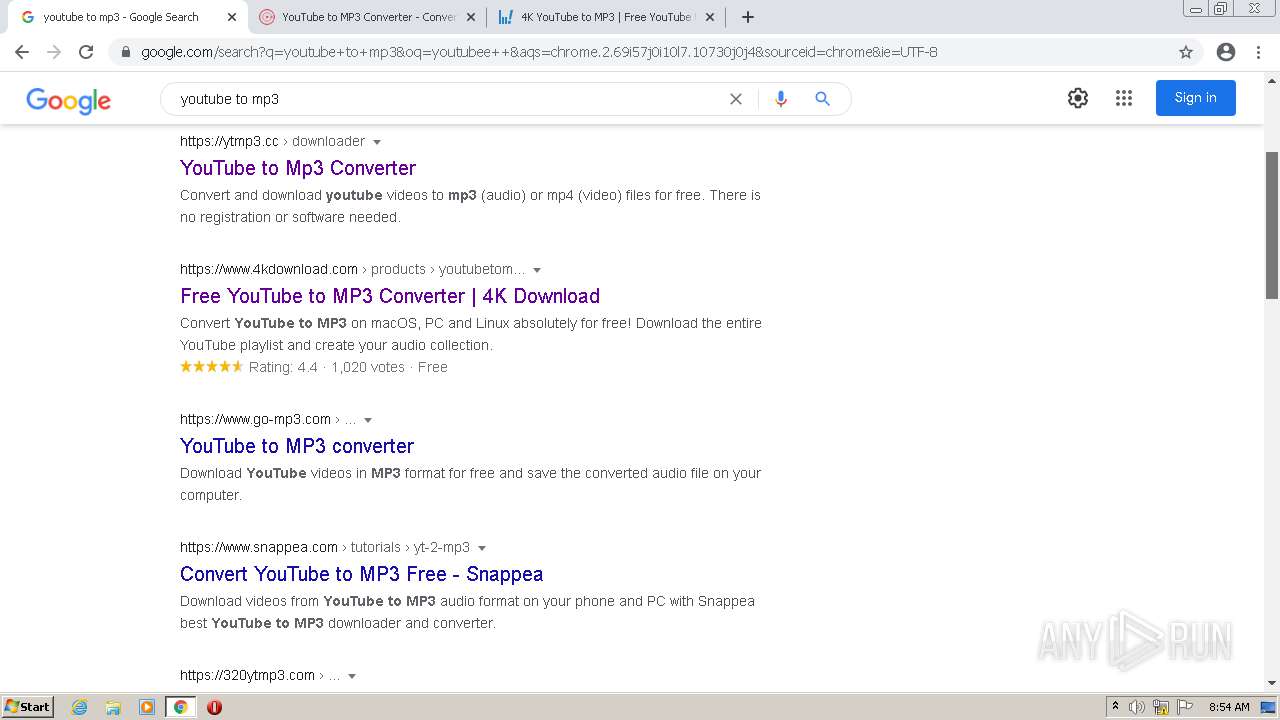Click the 8:54 AM taskbar clock
This screenshot has width=1280, height=720.
click(1229, 707)
